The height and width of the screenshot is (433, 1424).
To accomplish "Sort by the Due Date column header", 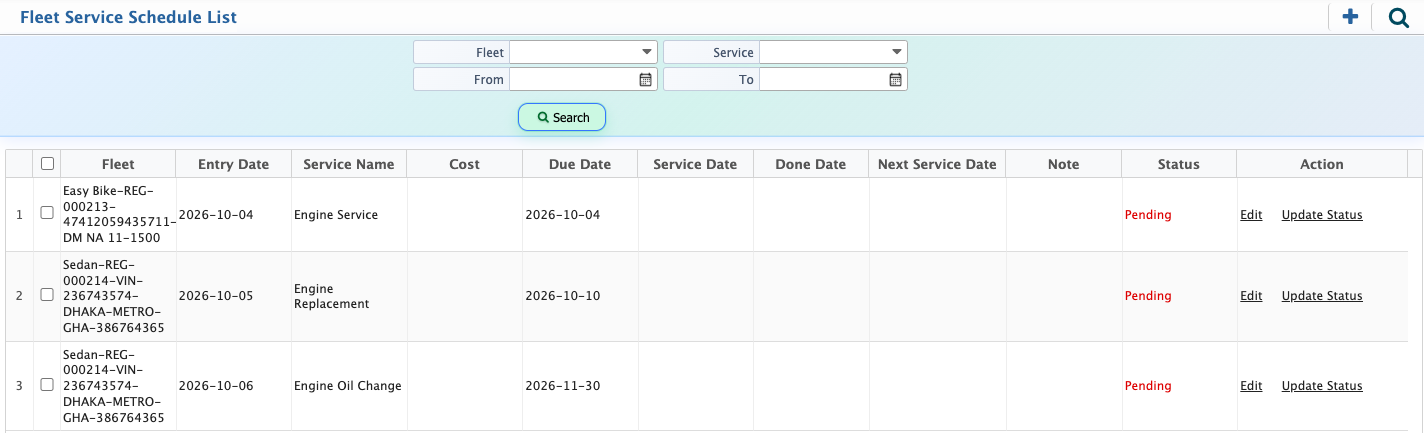I will [x=580, y=164].
